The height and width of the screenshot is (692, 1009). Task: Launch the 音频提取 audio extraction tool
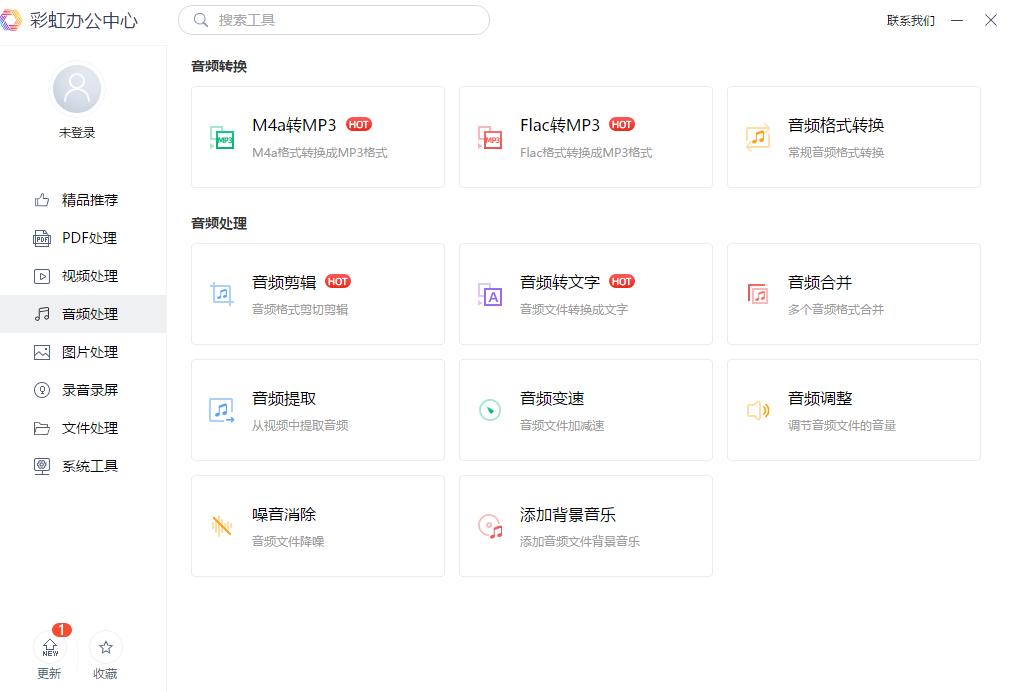click(317, 409)
